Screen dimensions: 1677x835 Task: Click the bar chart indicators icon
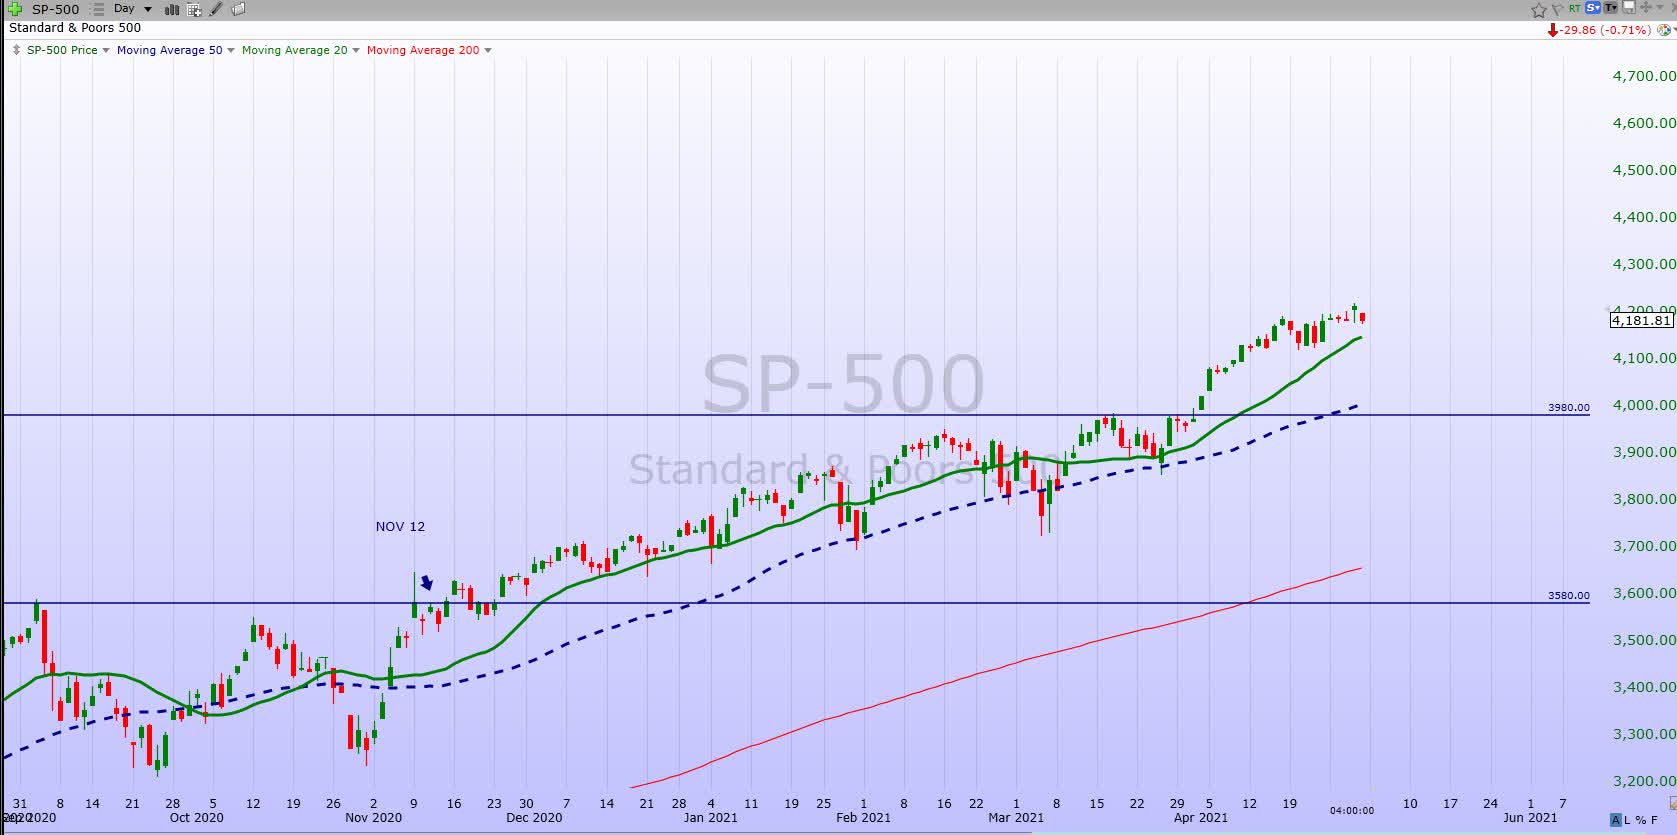pos(172,10)
